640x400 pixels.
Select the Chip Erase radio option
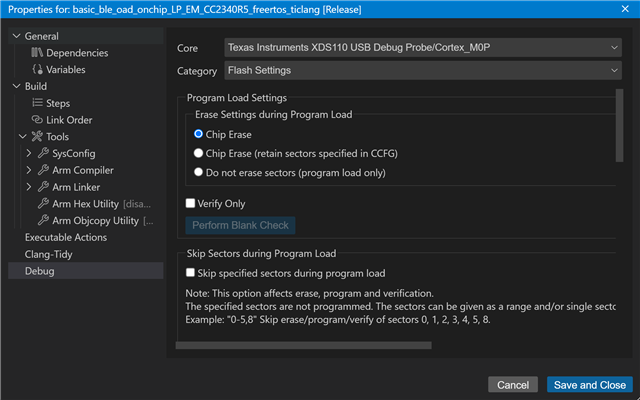tap(198, 134)
